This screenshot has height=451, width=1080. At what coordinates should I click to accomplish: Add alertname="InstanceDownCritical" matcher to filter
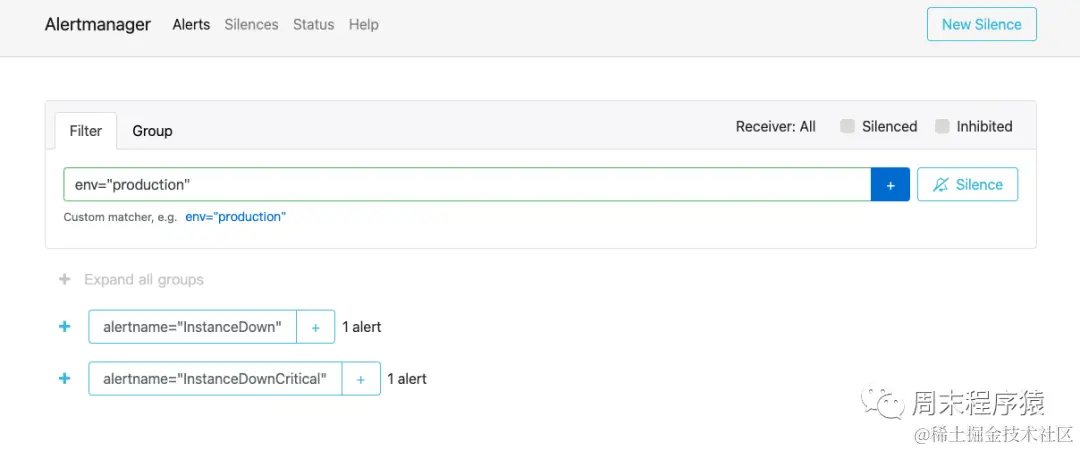click(x=361, y=379)
